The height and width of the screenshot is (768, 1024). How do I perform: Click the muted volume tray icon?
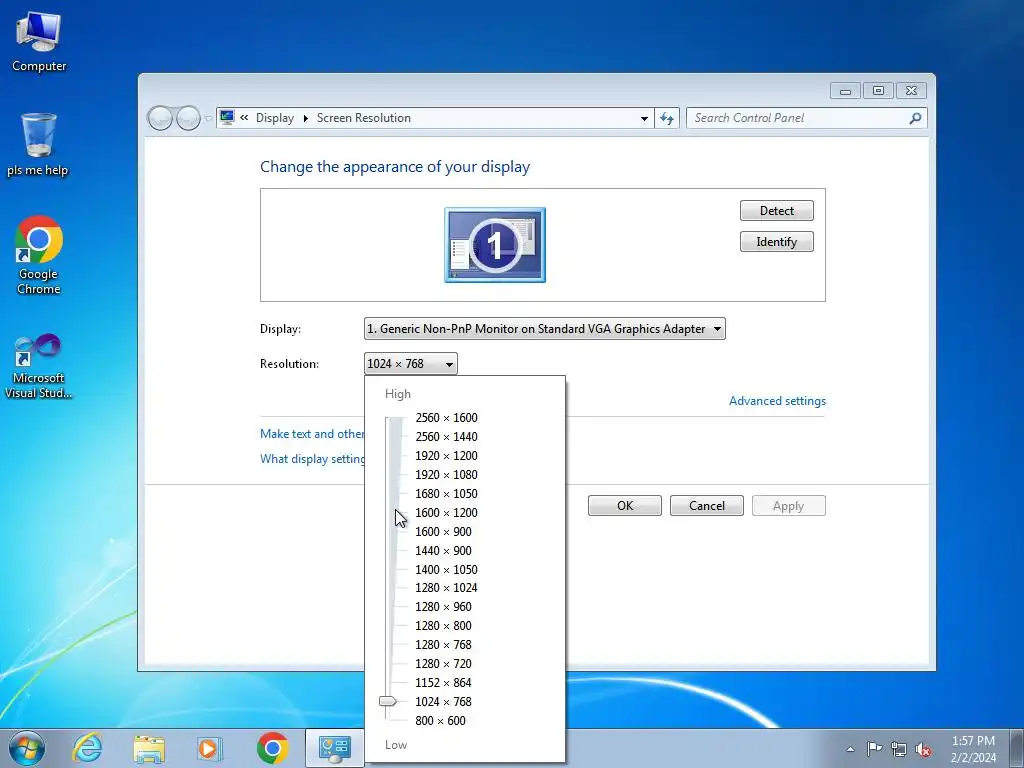point(923,749)
